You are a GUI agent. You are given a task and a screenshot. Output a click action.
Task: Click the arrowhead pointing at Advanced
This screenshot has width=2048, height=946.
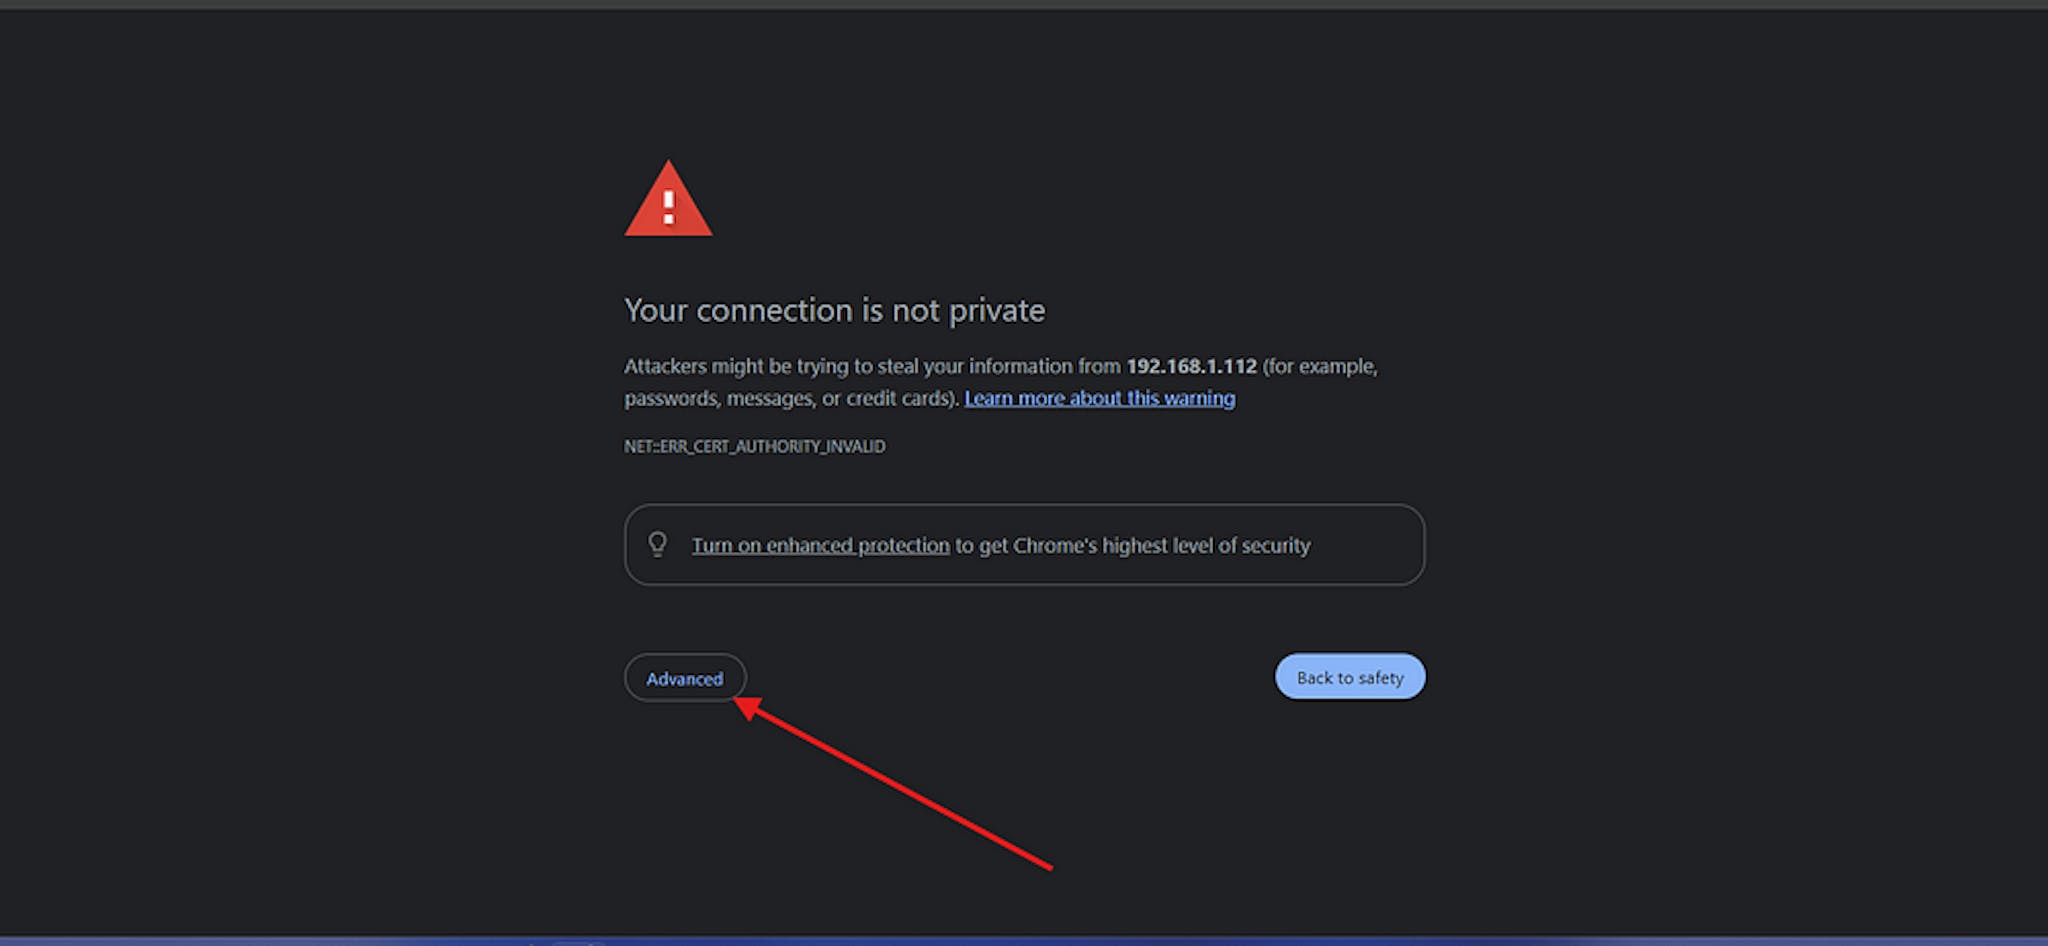[x=748, y=708]
